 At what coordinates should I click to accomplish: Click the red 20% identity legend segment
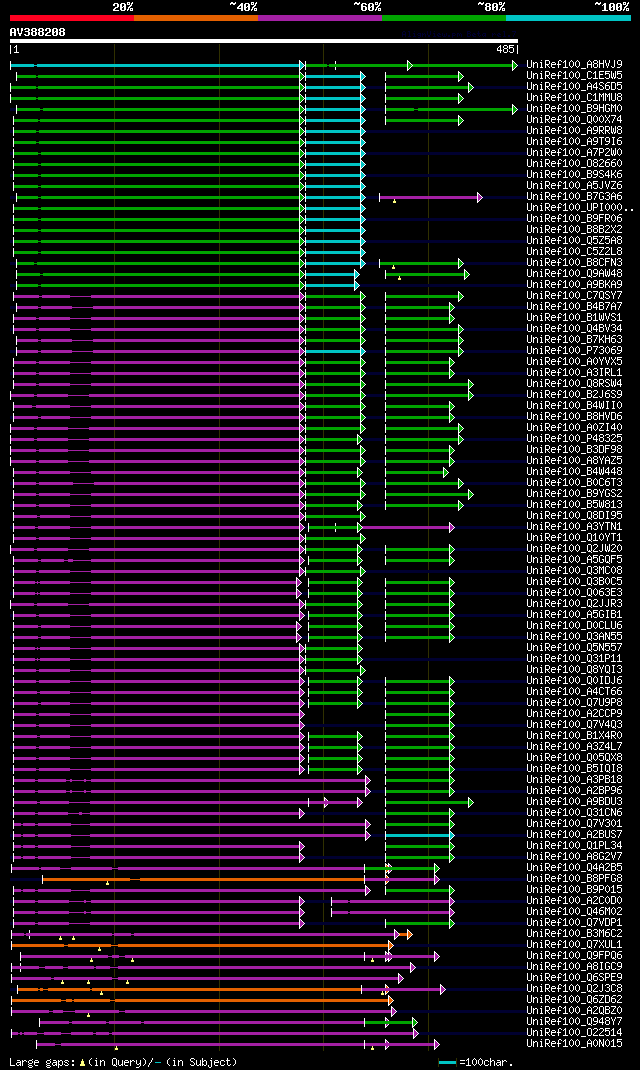click(72, 18)
